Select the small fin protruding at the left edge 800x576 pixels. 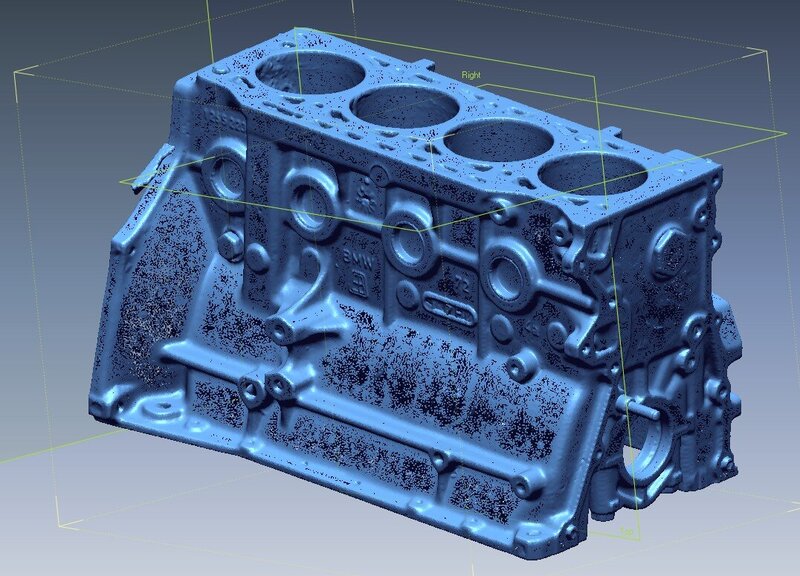click(158, 165)
